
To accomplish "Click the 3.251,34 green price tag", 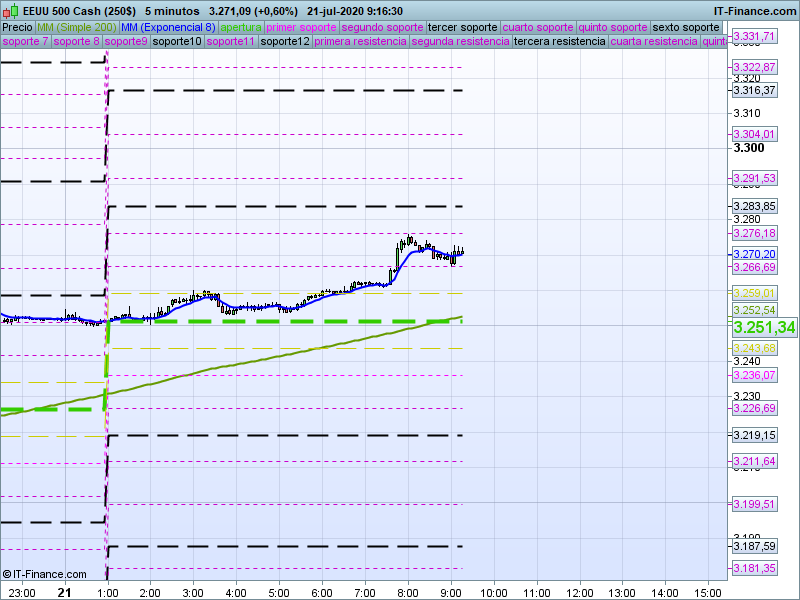I will coord(764,328).
